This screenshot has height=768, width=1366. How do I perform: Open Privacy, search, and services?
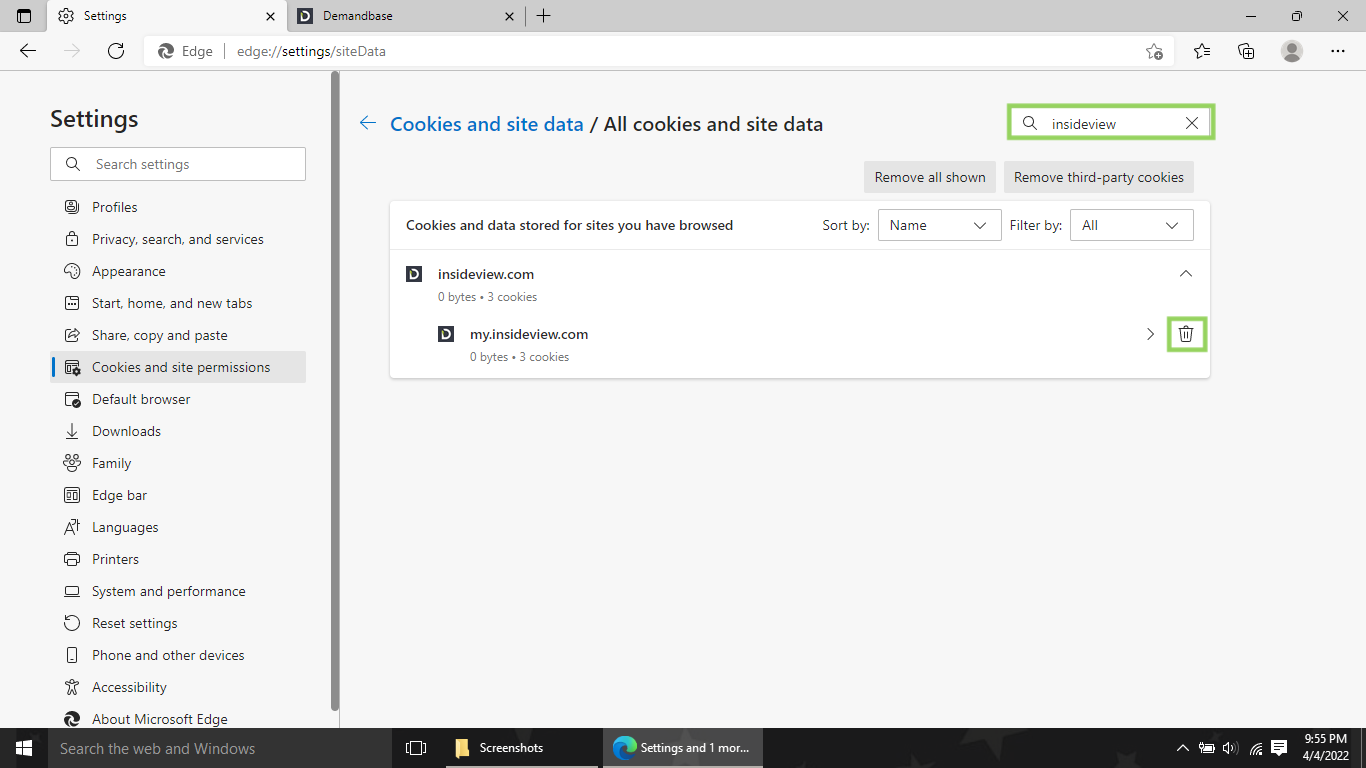click(178, 239)
